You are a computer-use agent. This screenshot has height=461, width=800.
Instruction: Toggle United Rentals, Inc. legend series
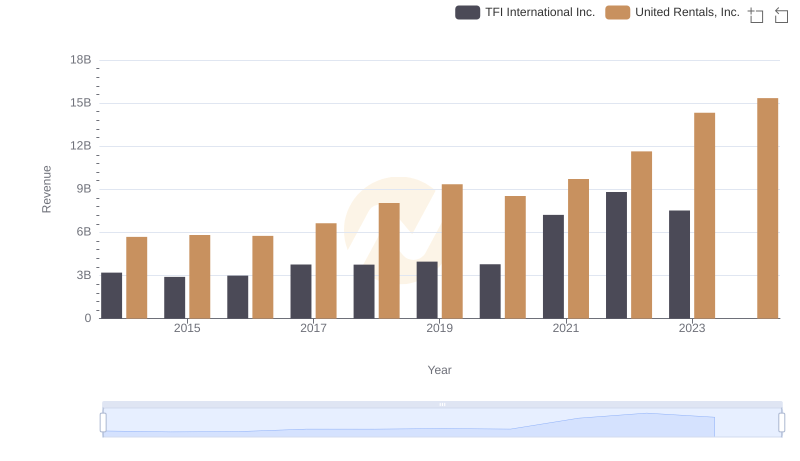[x=672, y=12]
